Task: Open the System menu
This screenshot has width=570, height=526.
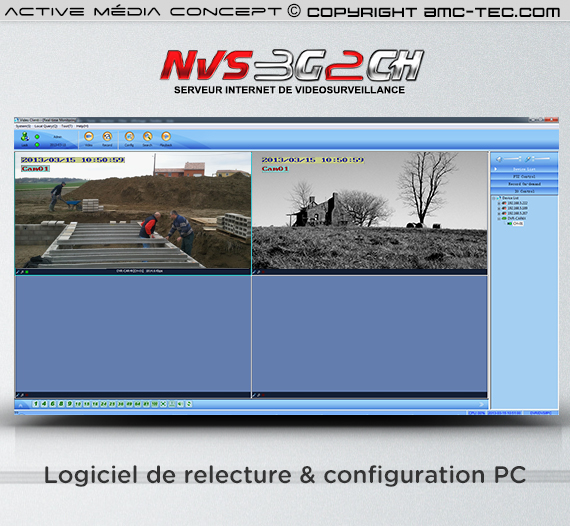Action: tap(23, 126)
